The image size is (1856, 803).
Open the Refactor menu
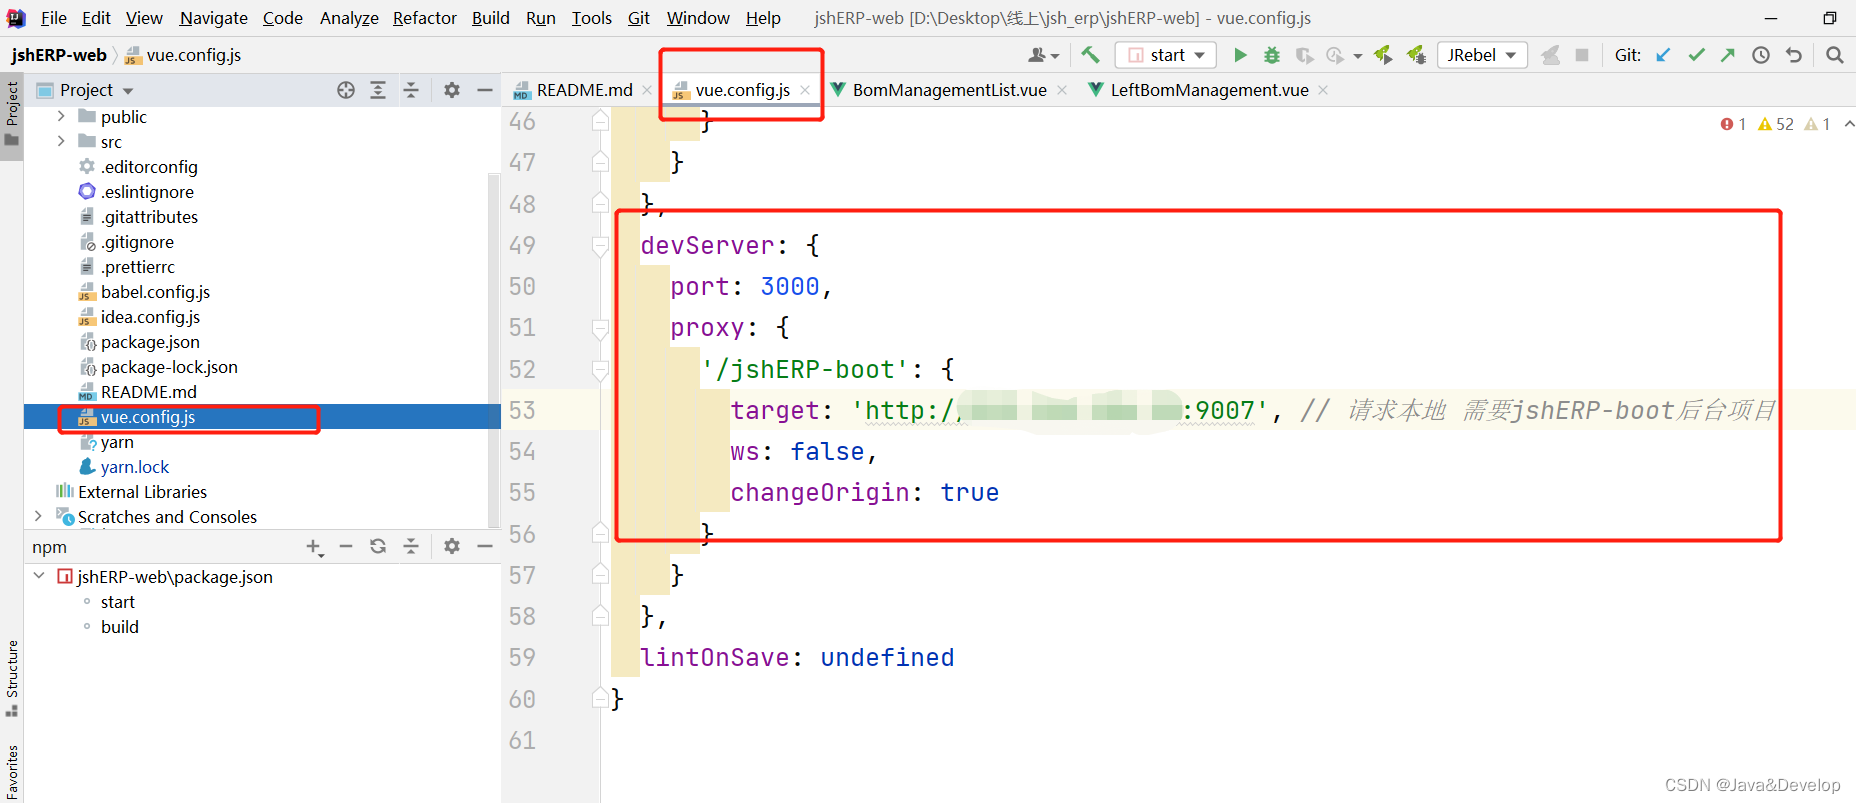point(424,18)
